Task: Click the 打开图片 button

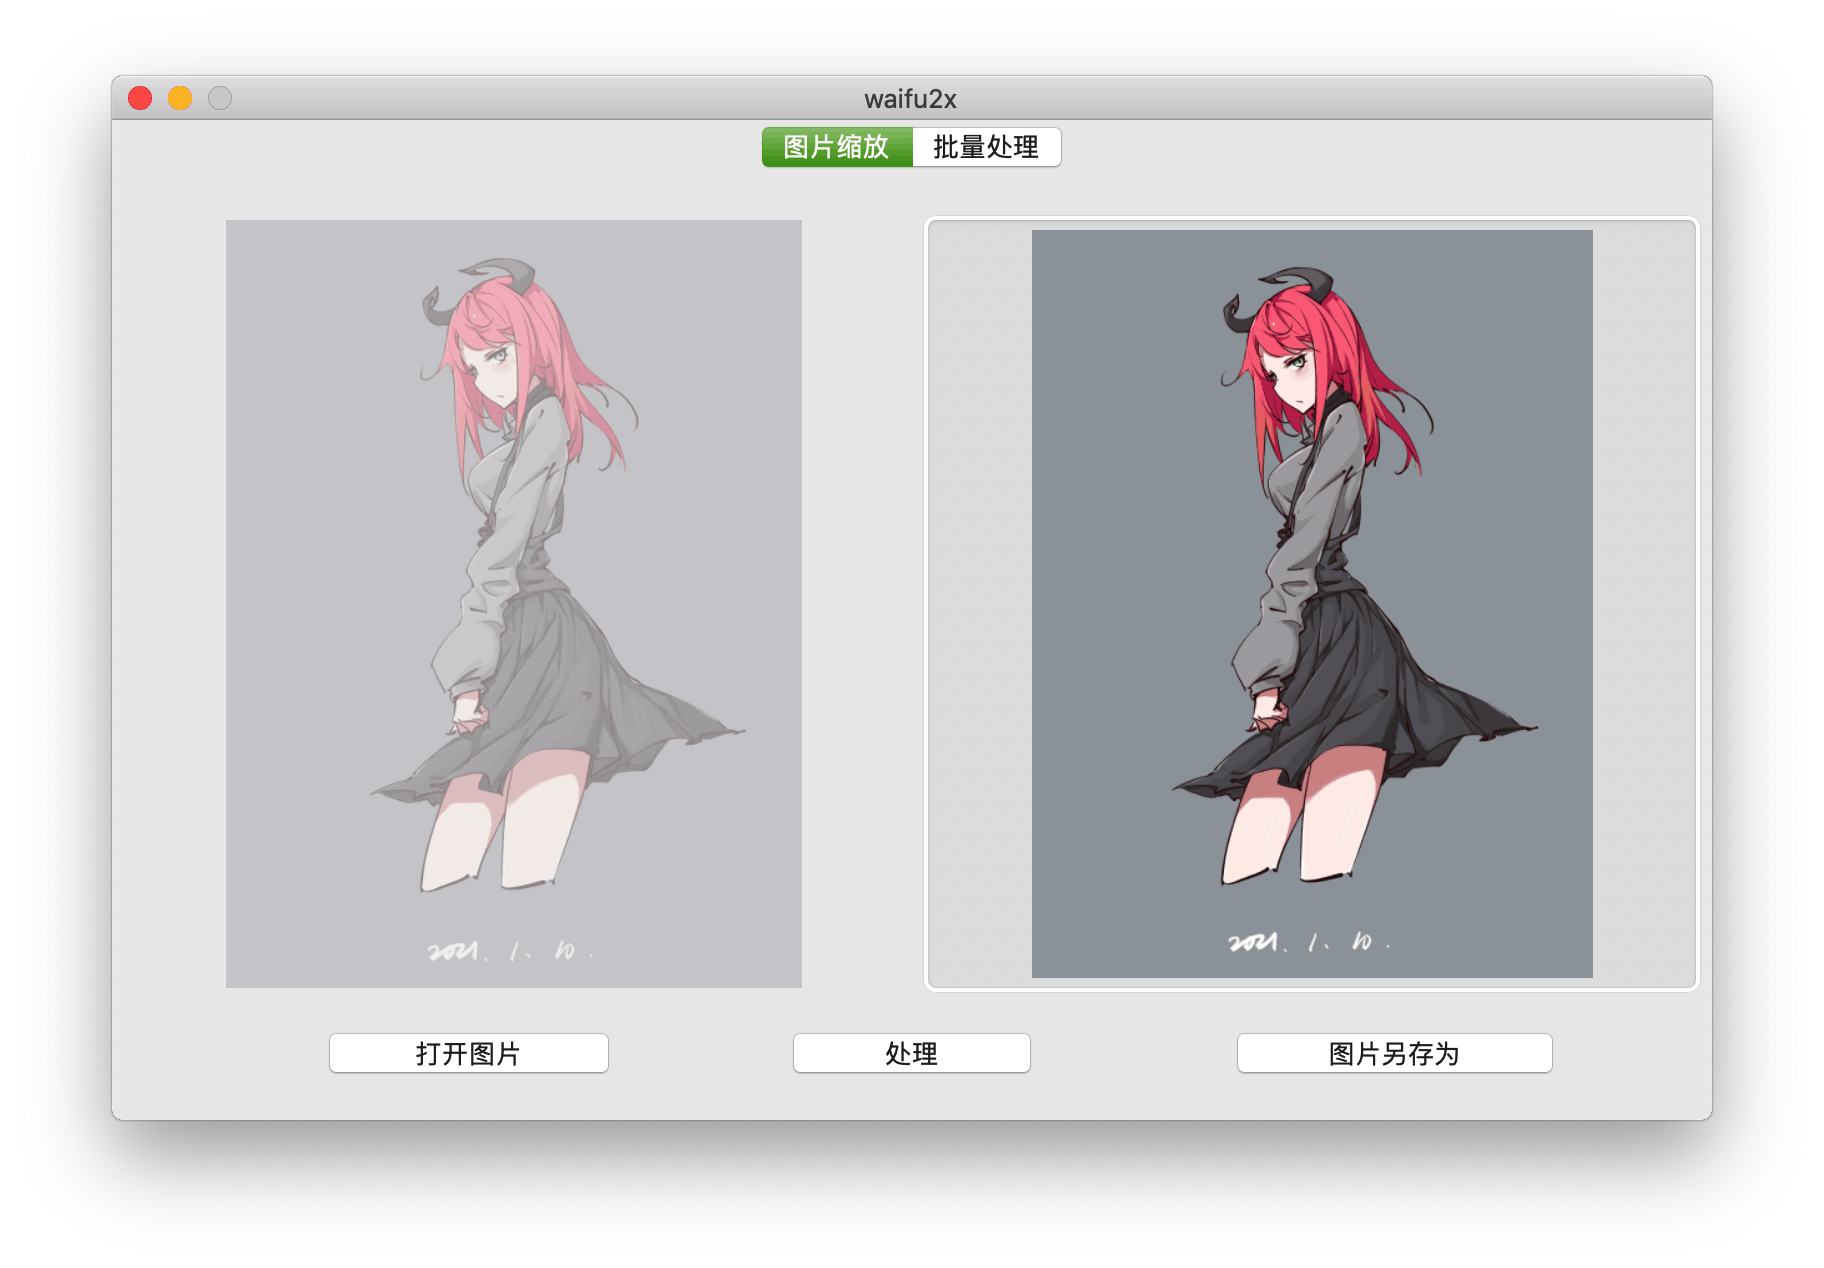Action: tap(468, 1053)
